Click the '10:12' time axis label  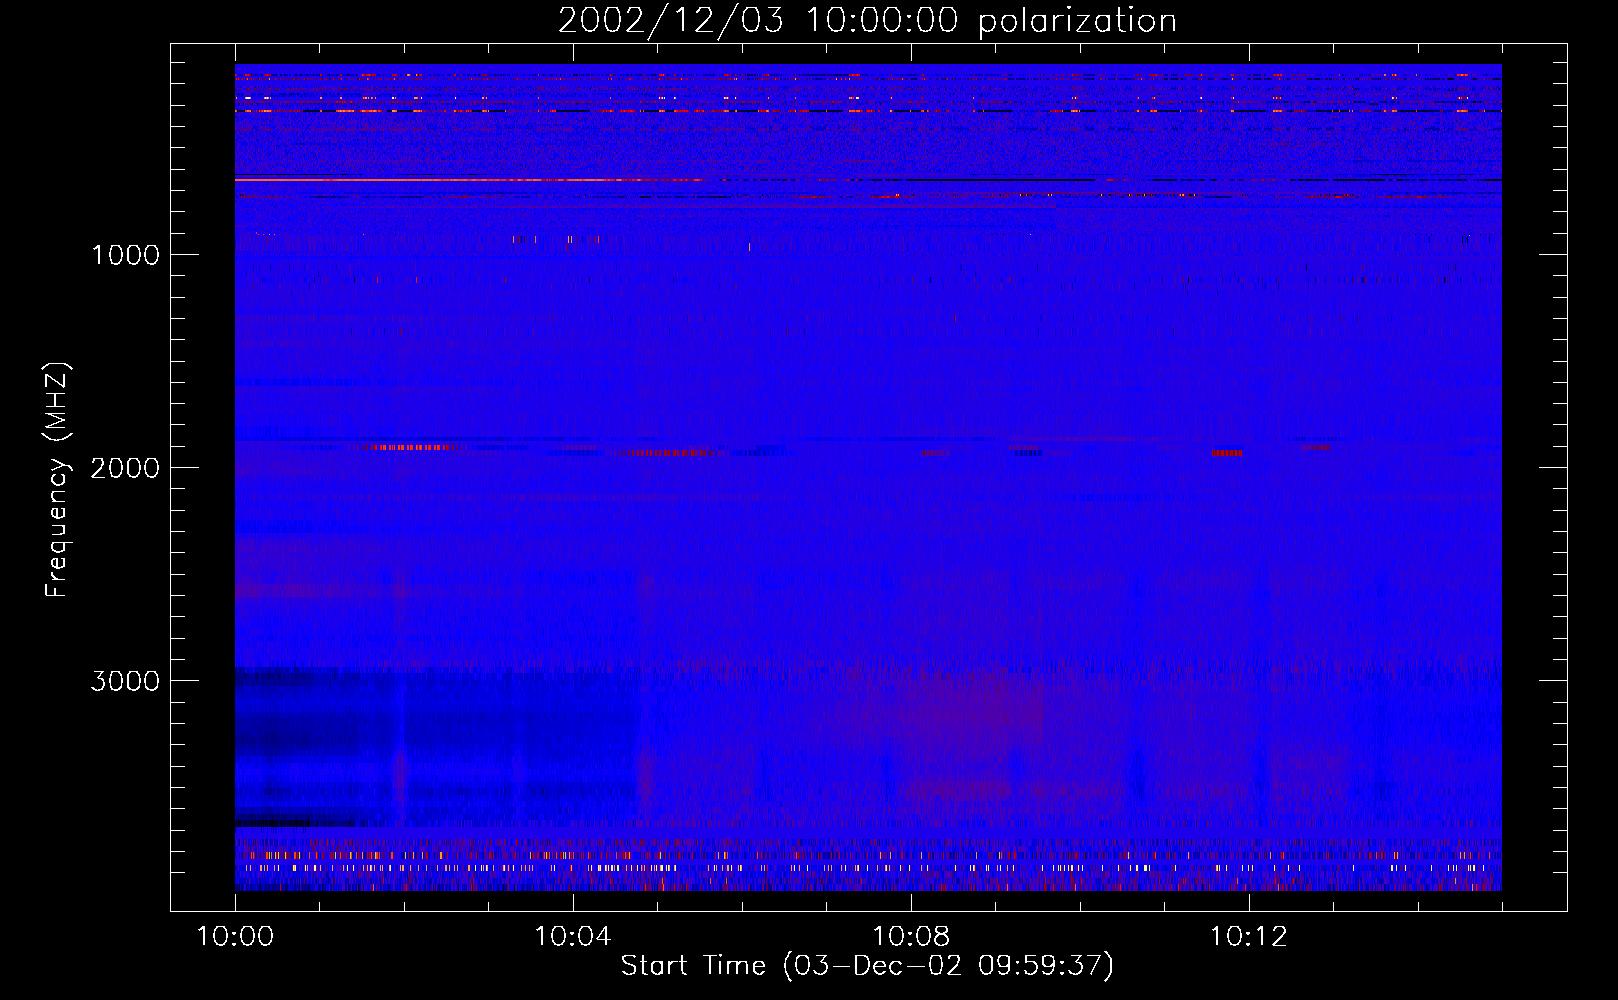[x=1248, y=937]
